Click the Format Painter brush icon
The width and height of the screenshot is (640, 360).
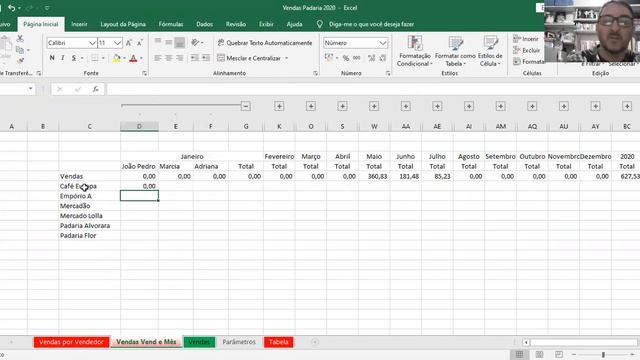coord(20,60)
